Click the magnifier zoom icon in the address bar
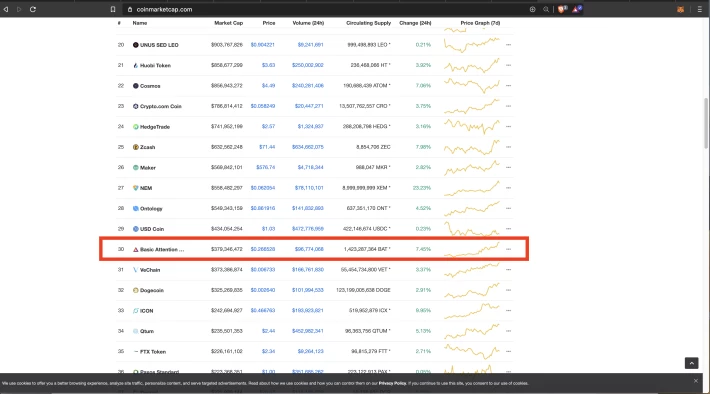 546,9
